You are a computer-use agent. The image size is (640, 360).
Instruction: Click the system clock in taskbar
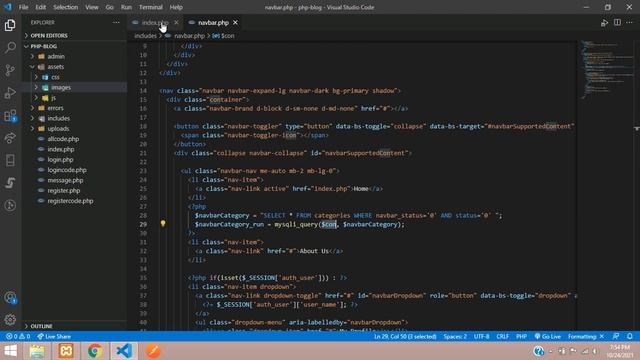click(620, 351)
